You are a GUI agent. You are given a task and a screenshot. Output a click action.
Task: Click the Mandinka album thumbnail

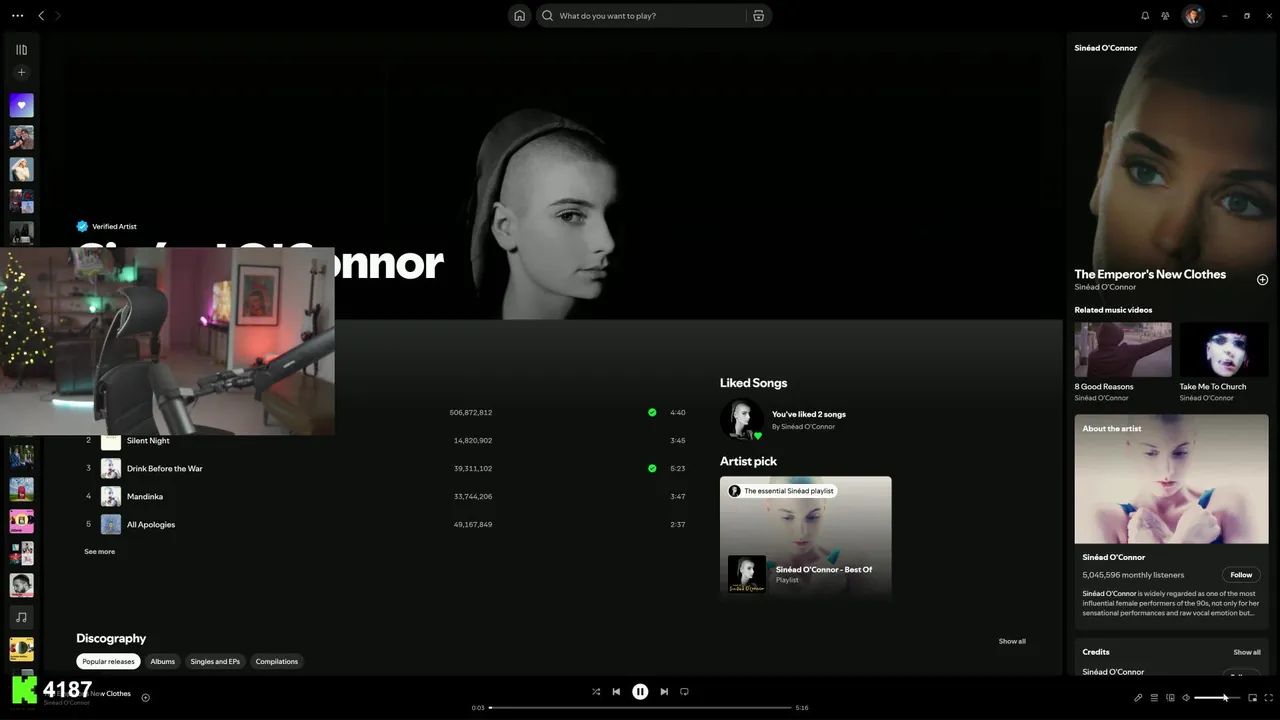point(110,497)
